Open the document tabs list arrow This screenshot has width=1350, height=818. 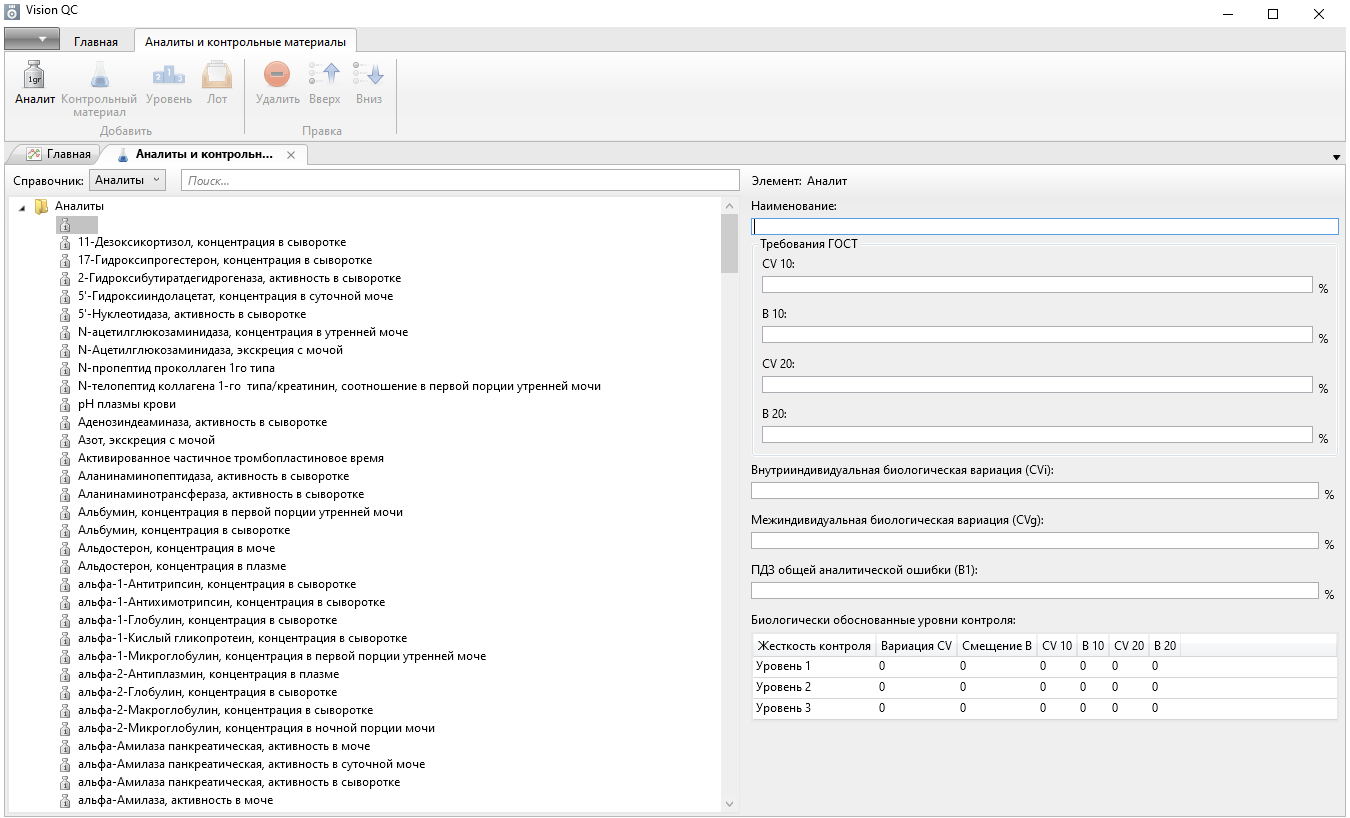tap(1337, 157)
